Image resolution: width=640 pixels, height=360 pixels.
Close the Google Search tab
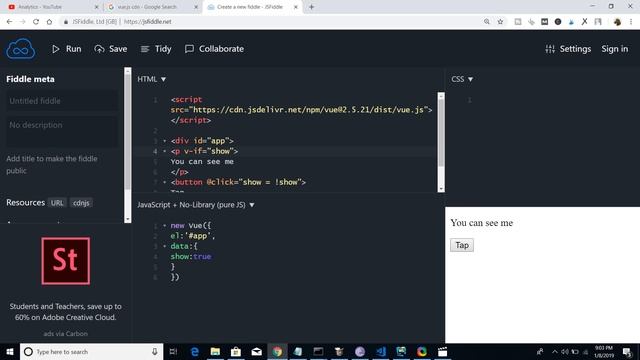point(196,7)
